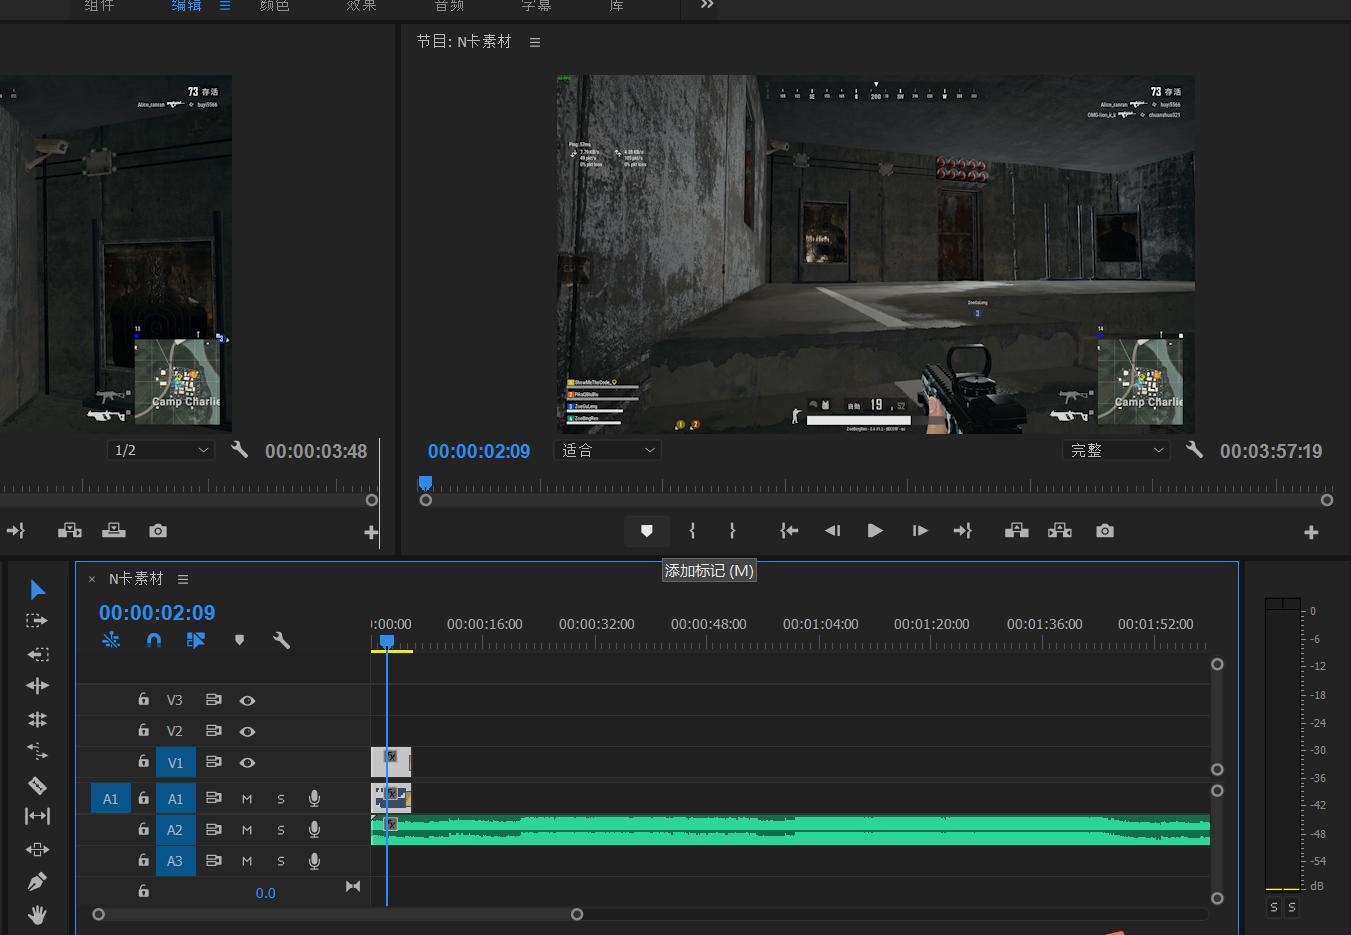Open the 1/2 resolution dropdown in Source monitor
The height and width of the screenshot is (935, 1351).
(160, 451)
